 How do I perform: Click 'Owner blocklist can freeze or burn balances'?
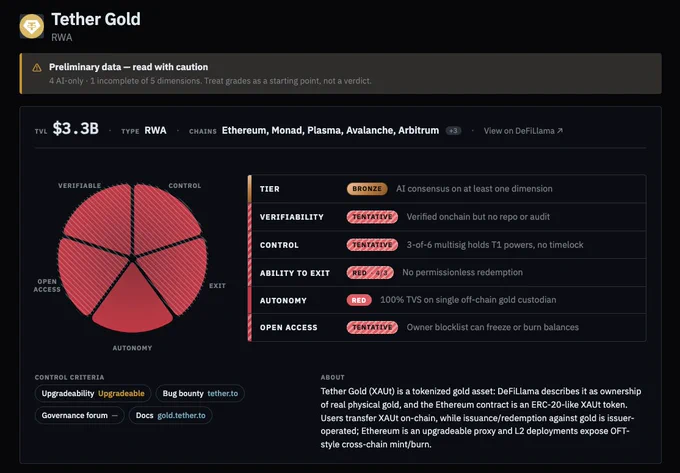[x=492, y=327]
